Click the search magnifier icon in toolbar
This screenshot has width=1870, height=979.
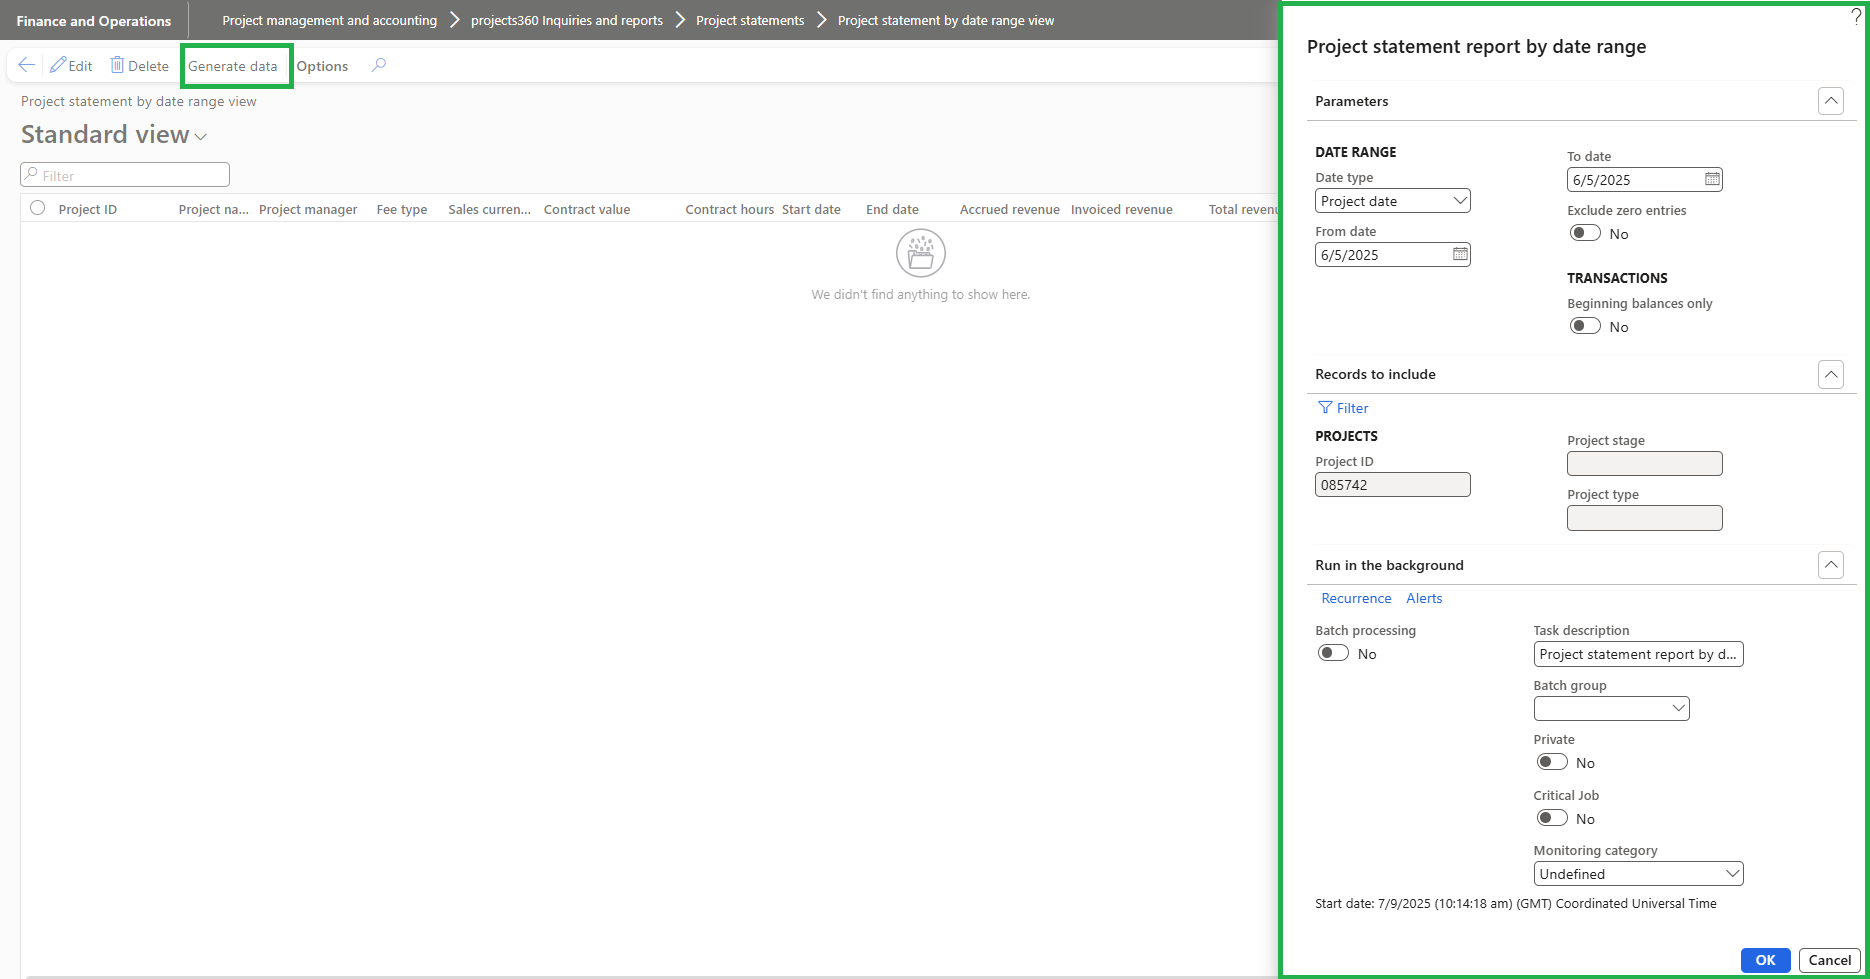coord(379,65)
